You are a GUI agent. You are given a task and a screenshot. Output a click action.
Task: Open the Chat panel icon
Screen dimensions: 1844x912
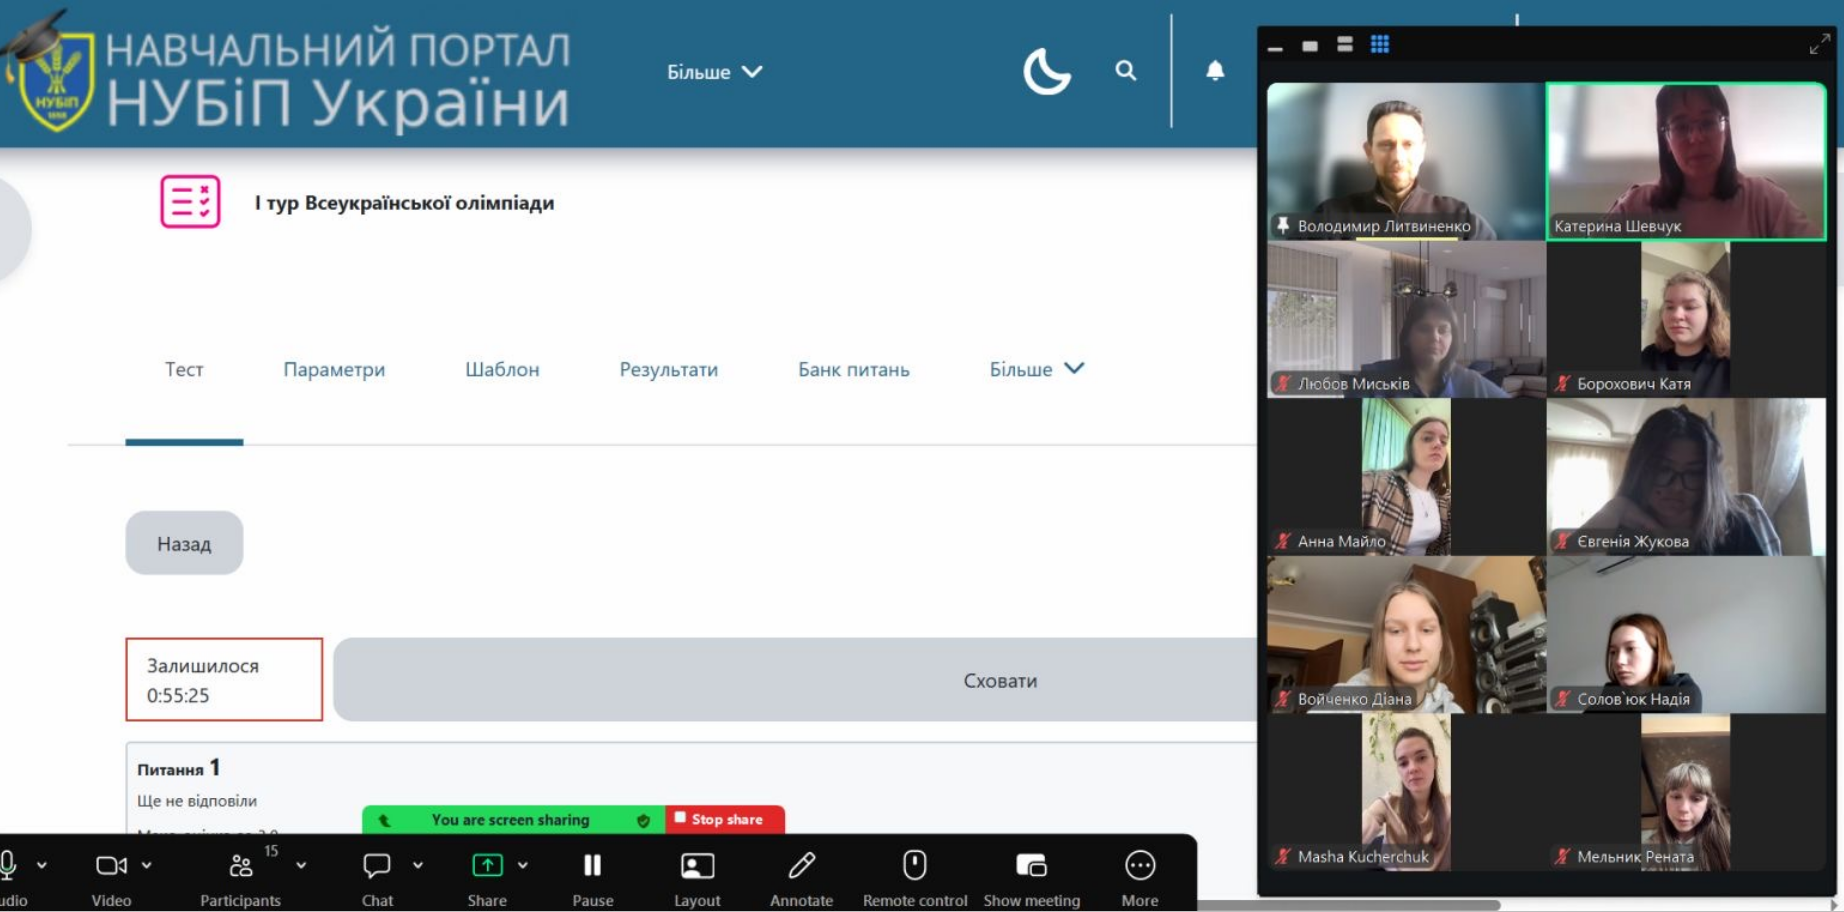[x=377, y=865]
